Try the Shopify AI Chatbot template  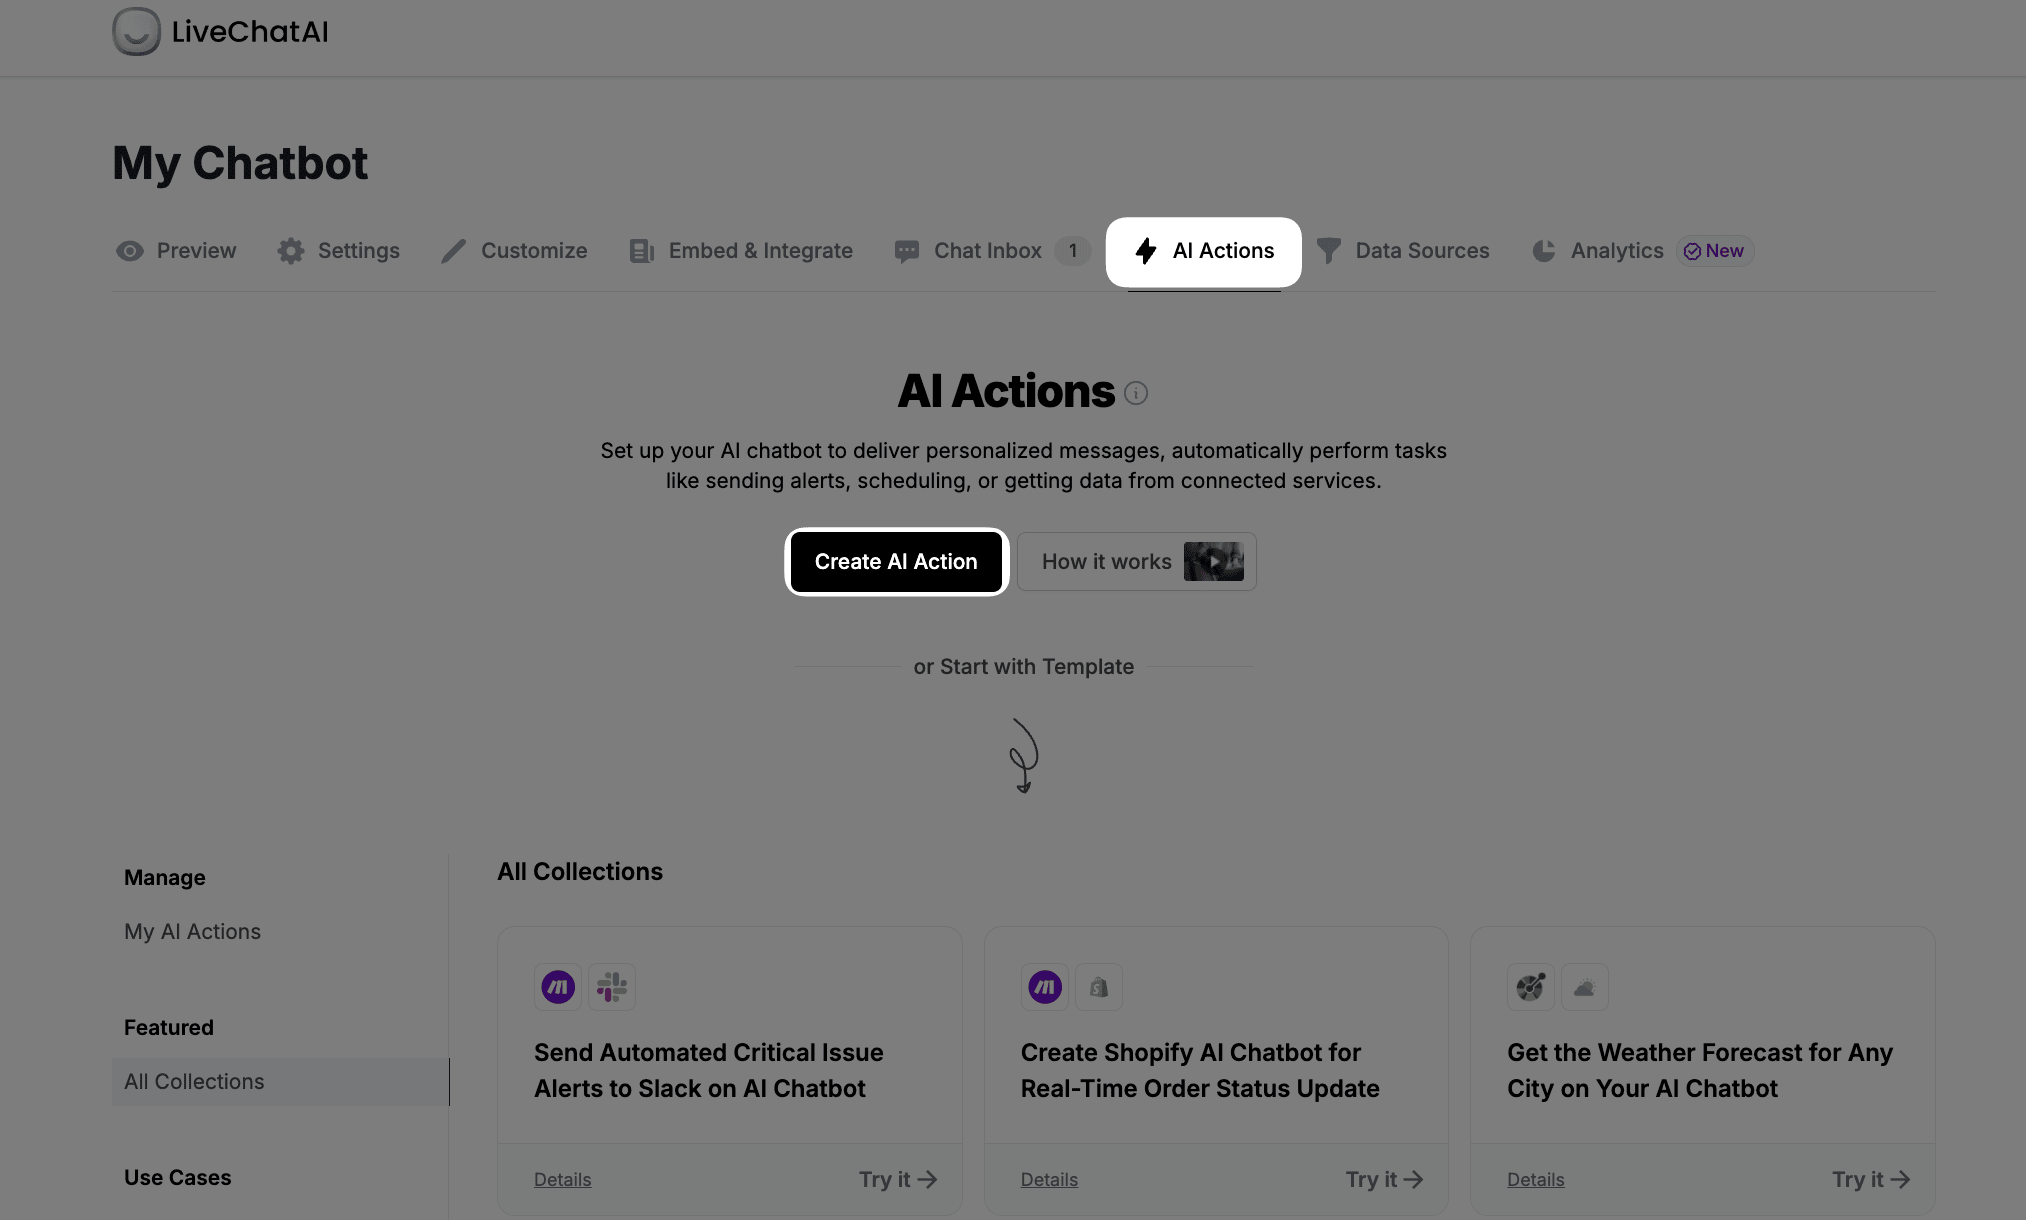1383,1178
